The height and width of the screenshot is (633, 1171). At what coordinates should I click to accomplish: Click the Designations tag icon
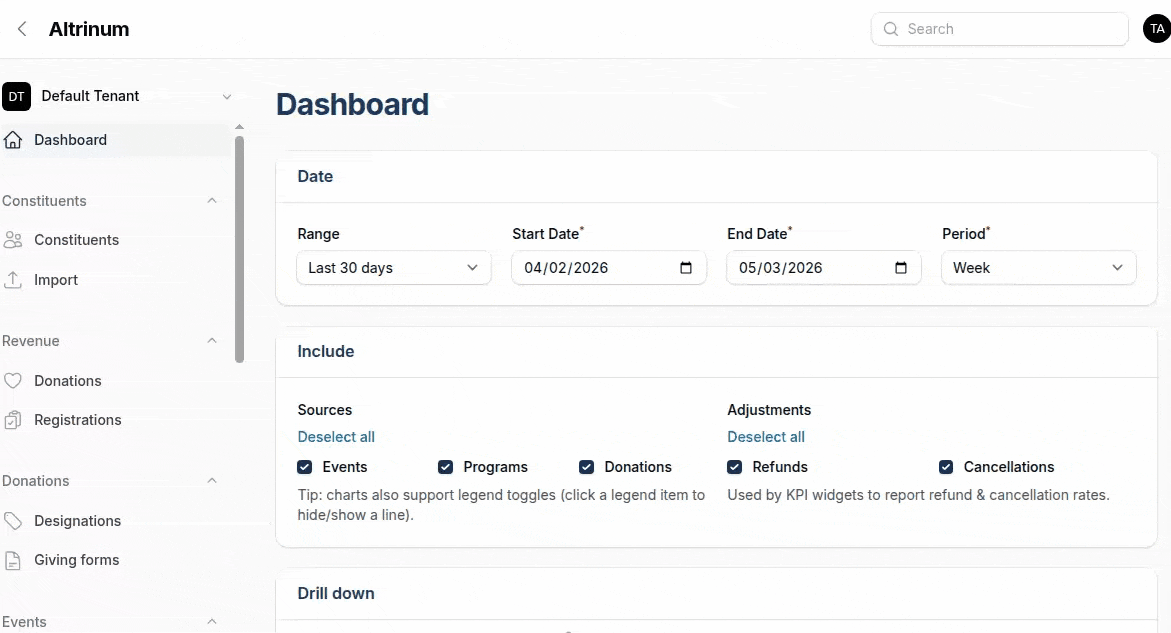pos(14,520)
